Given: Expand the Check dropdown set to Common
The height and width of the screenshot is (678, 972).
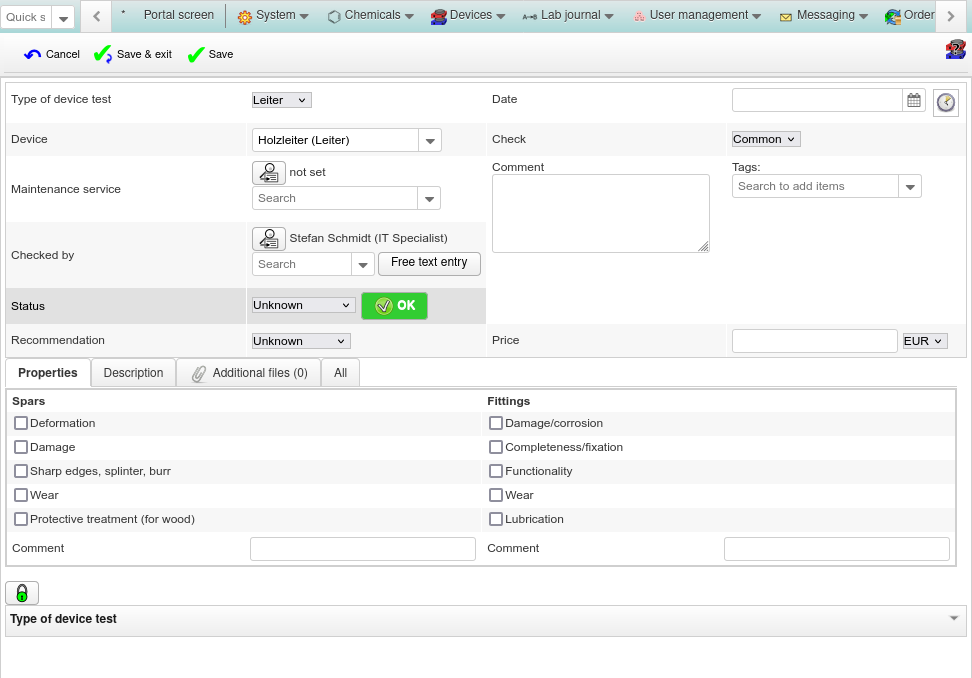Looking at the screenshot, I should point(766,140).
